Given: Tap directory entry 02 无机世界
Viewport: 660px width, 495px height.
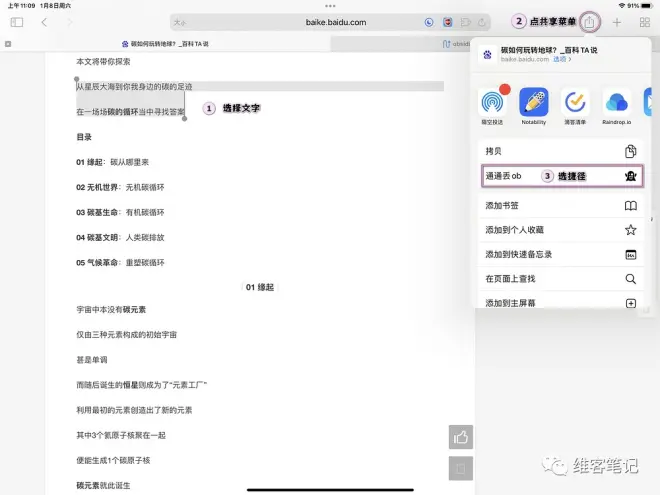Looking at the screenshot, I should 120,187.
